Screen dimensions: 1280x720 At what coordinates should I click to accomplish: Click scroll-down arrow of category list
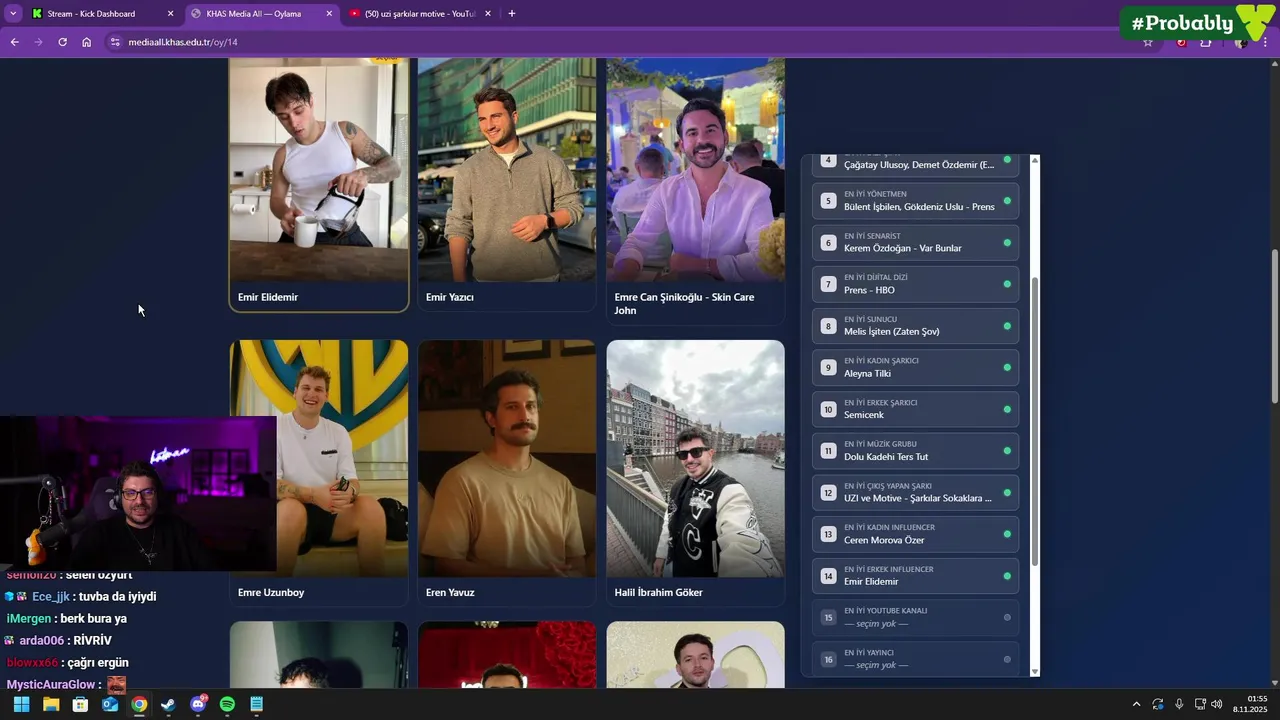tap(1035, 672)
